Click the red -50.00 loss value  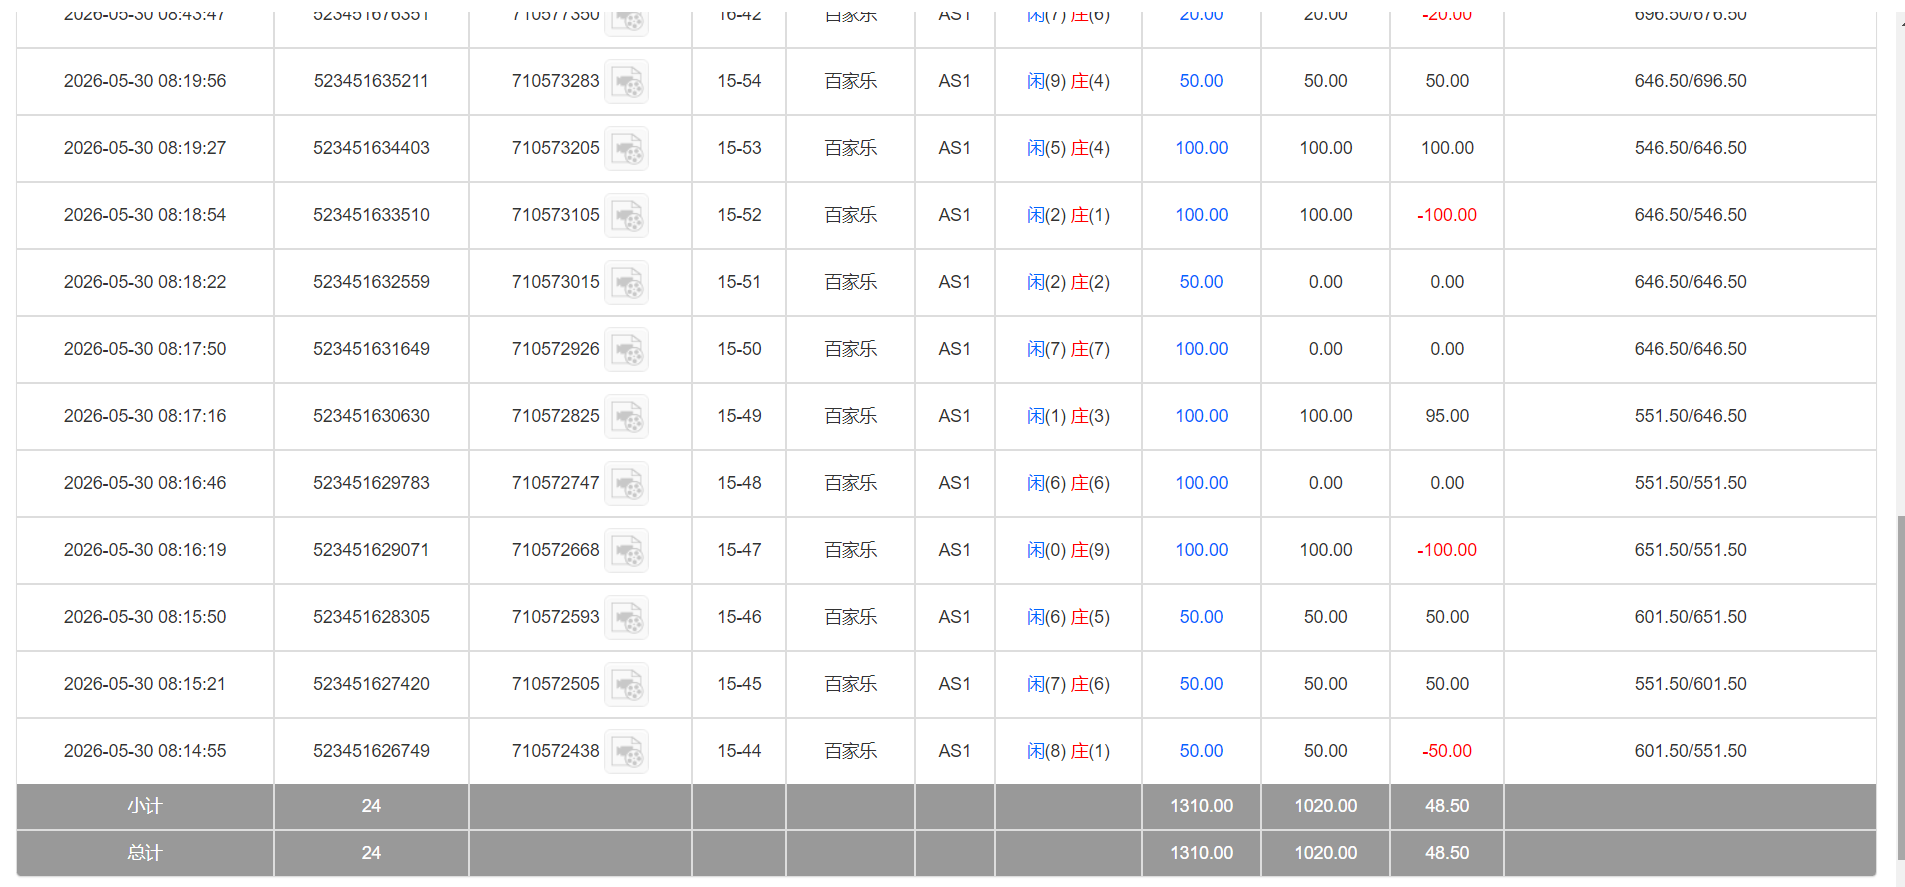(1447, 751)
